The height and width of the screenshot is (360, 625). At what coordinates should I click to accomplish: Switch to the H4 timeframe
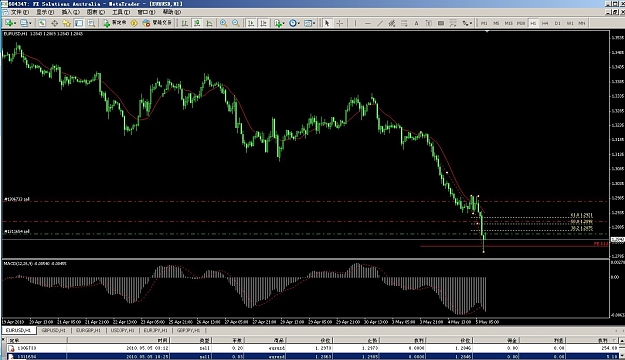pos(545,23)
